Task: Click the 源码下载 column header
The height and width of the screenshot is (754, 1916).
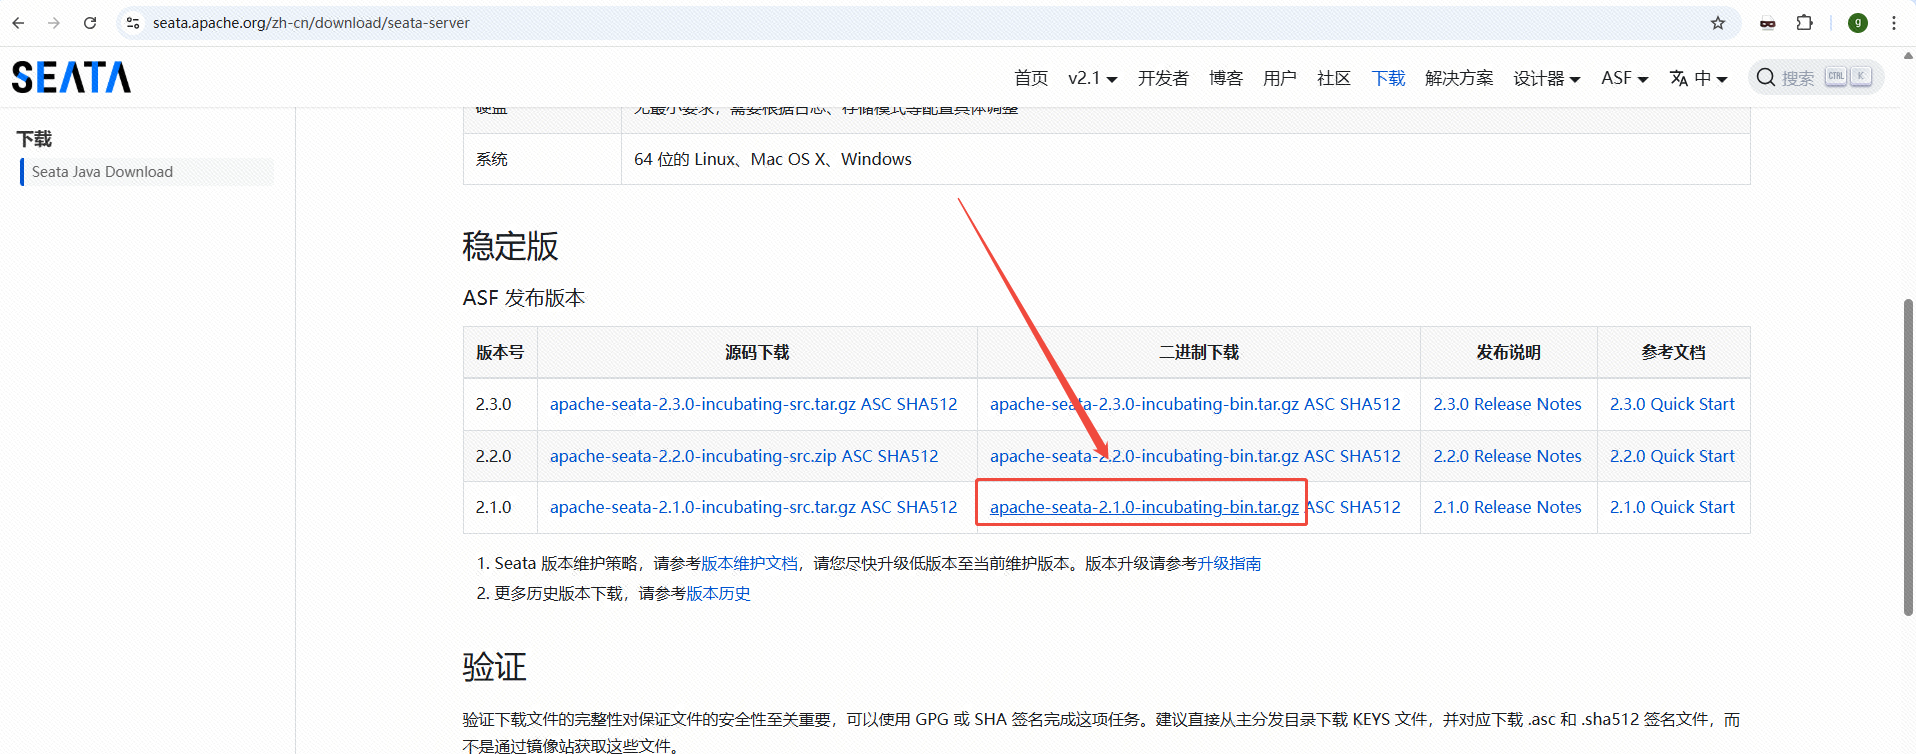Action: [757, 352]
